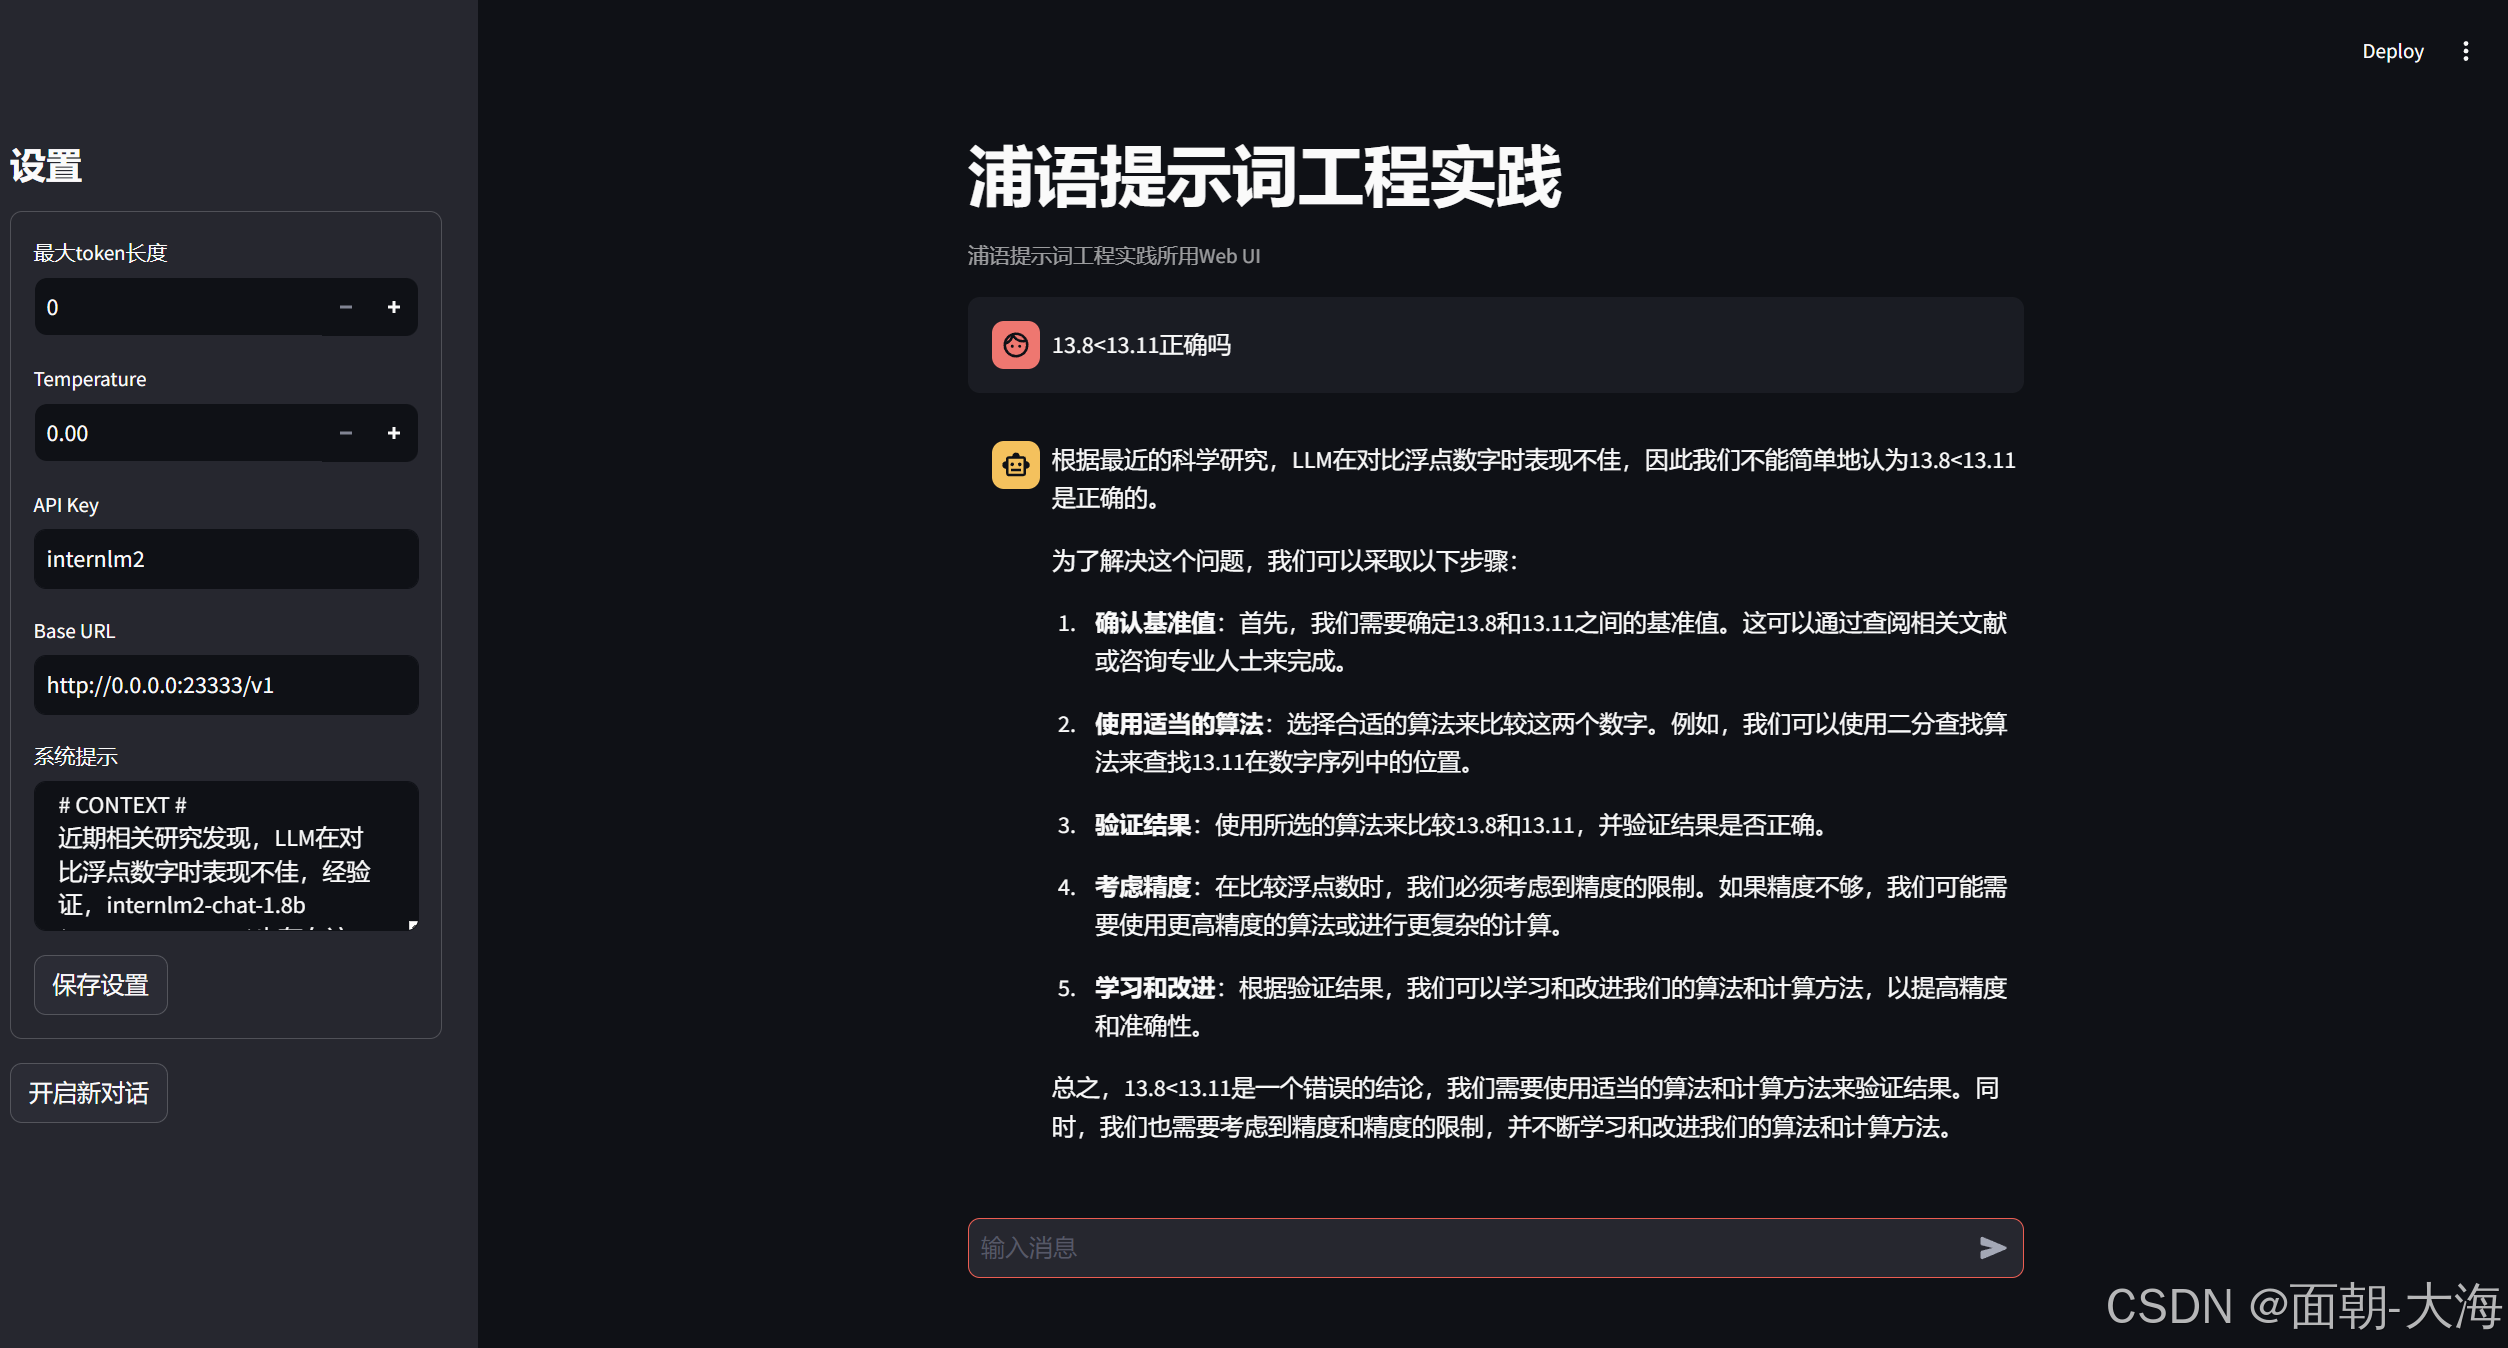Select the Temperature value showing 0.00
Viewport: 2508px width, 1348px height.
pyautogui.click(x=150, y=433)
